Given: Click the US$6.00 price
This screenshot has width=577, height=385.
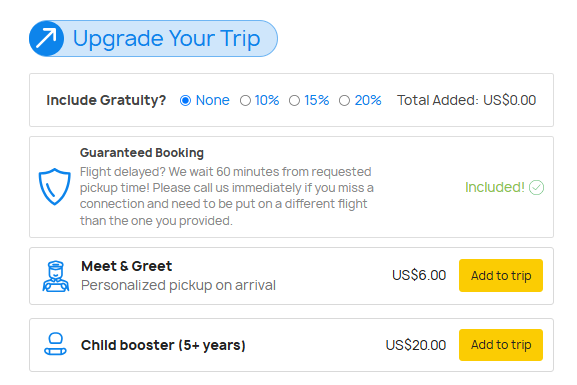Looking at the screenshot, I should coord(419,275).
